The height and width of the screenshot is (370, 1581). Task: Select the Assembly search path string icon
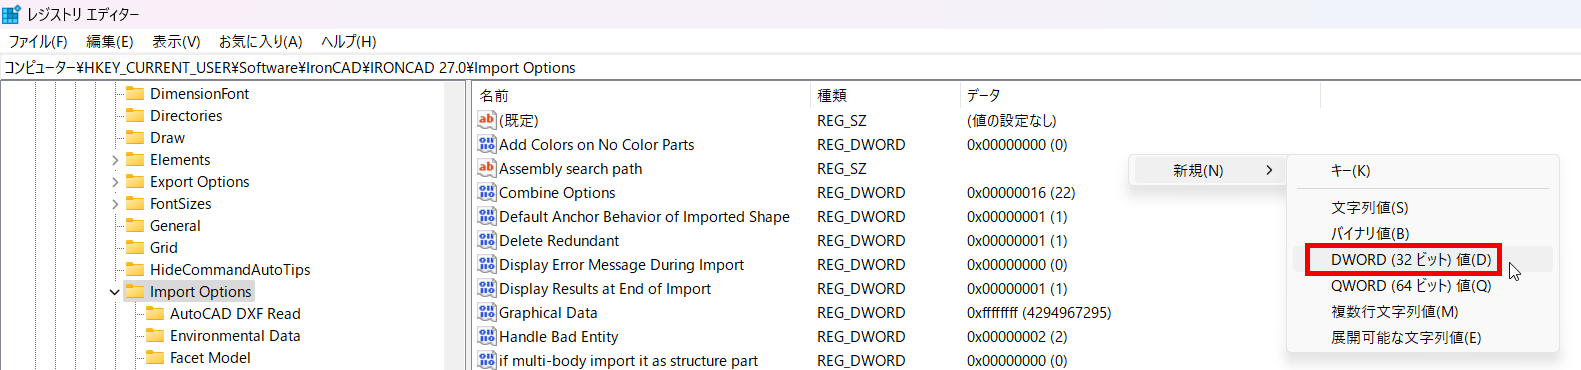tap(487, 168)
